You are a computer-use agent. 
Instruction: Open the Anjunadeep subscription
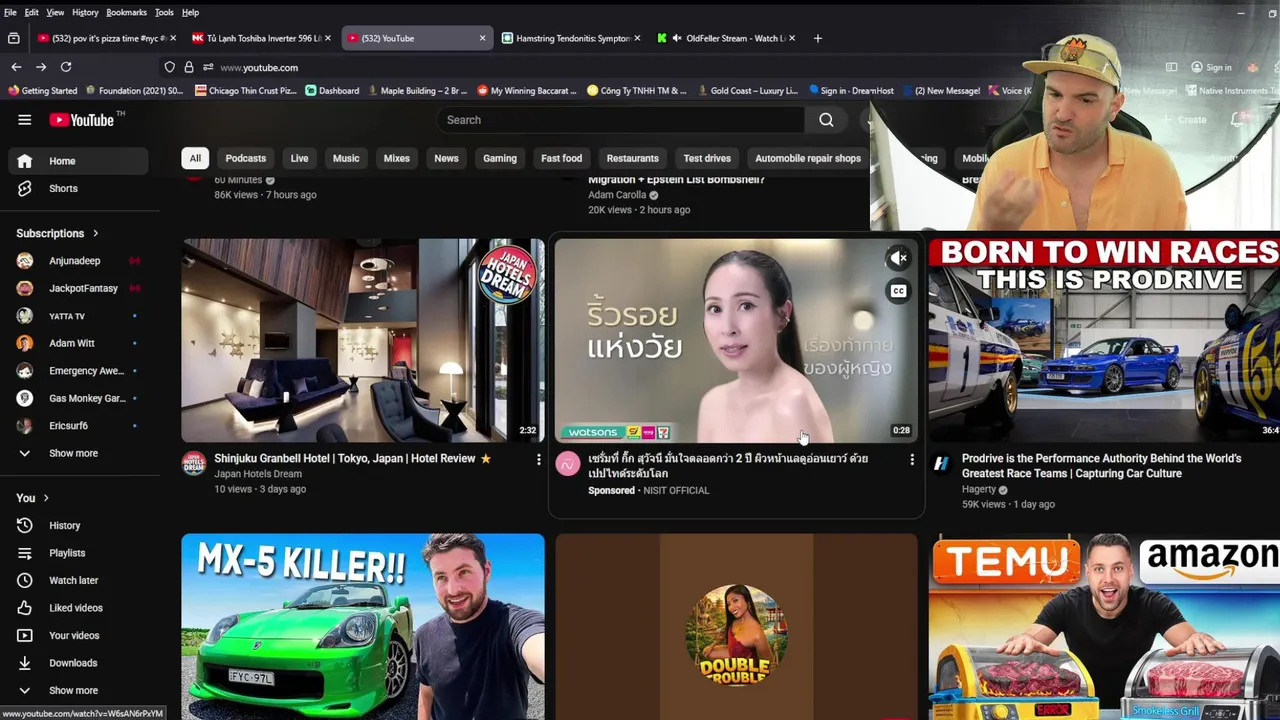click(x=78, y=261)
